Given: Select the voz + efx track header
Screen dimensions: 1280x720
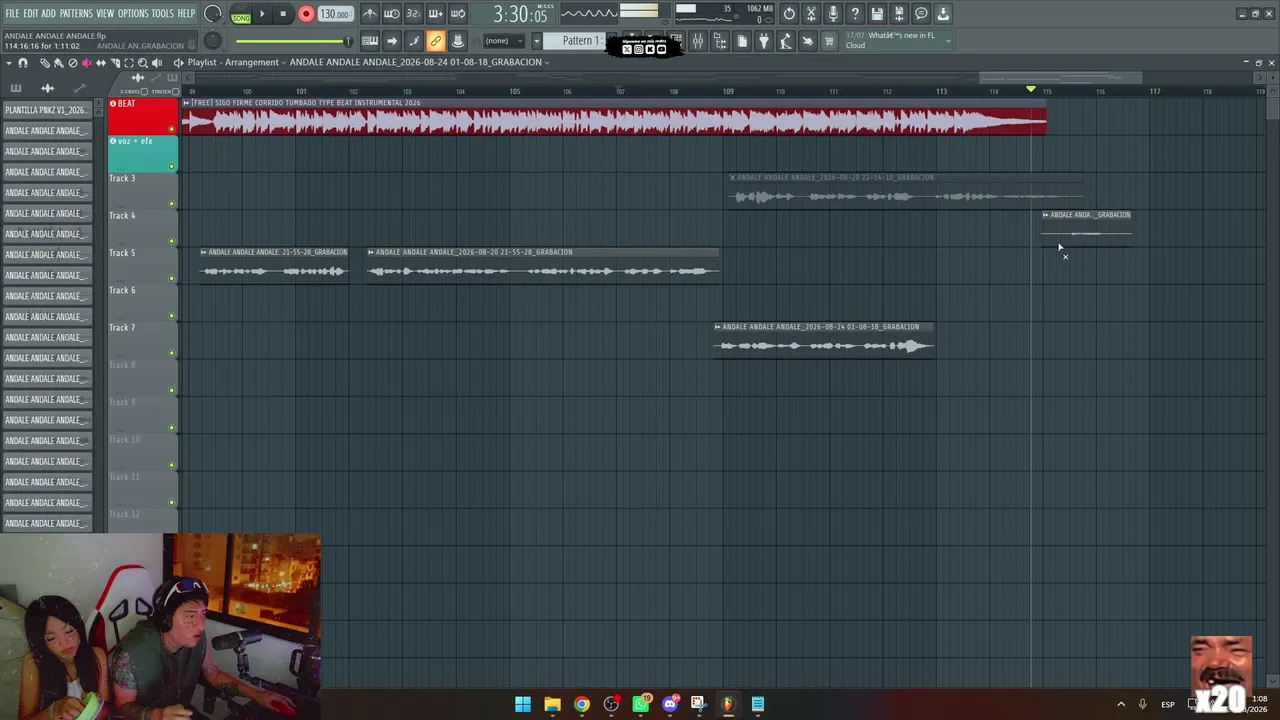Looking at the screenshot, I should pos(143,154).
